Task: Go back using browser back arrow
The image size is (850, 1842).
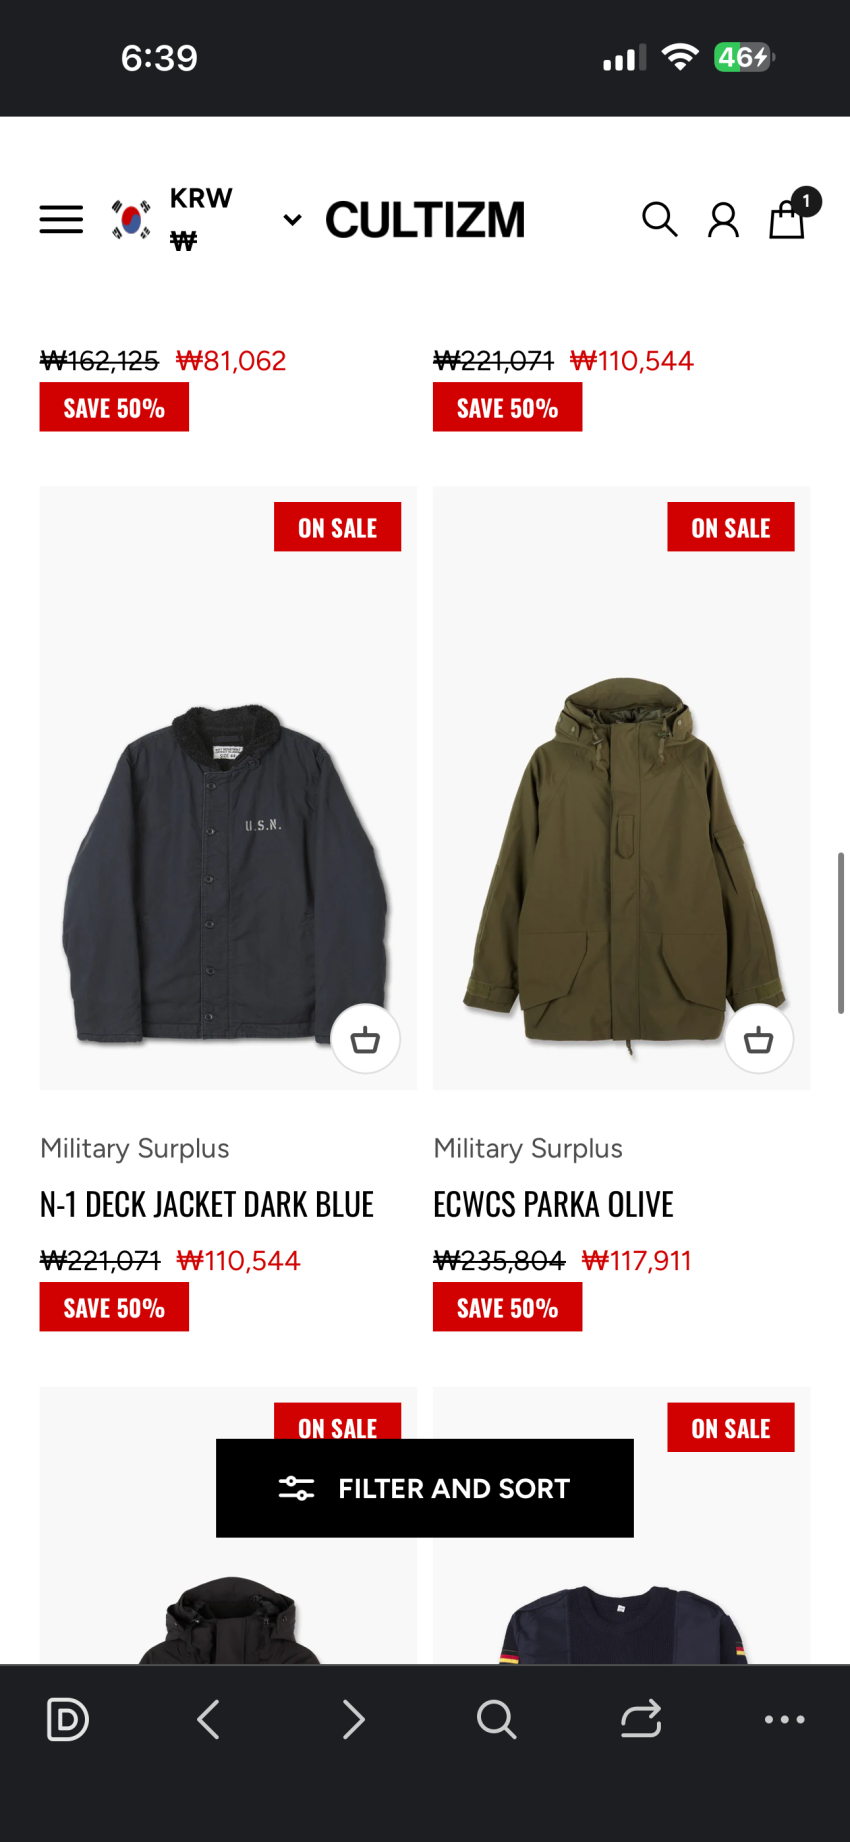Action: [208, 1720]
